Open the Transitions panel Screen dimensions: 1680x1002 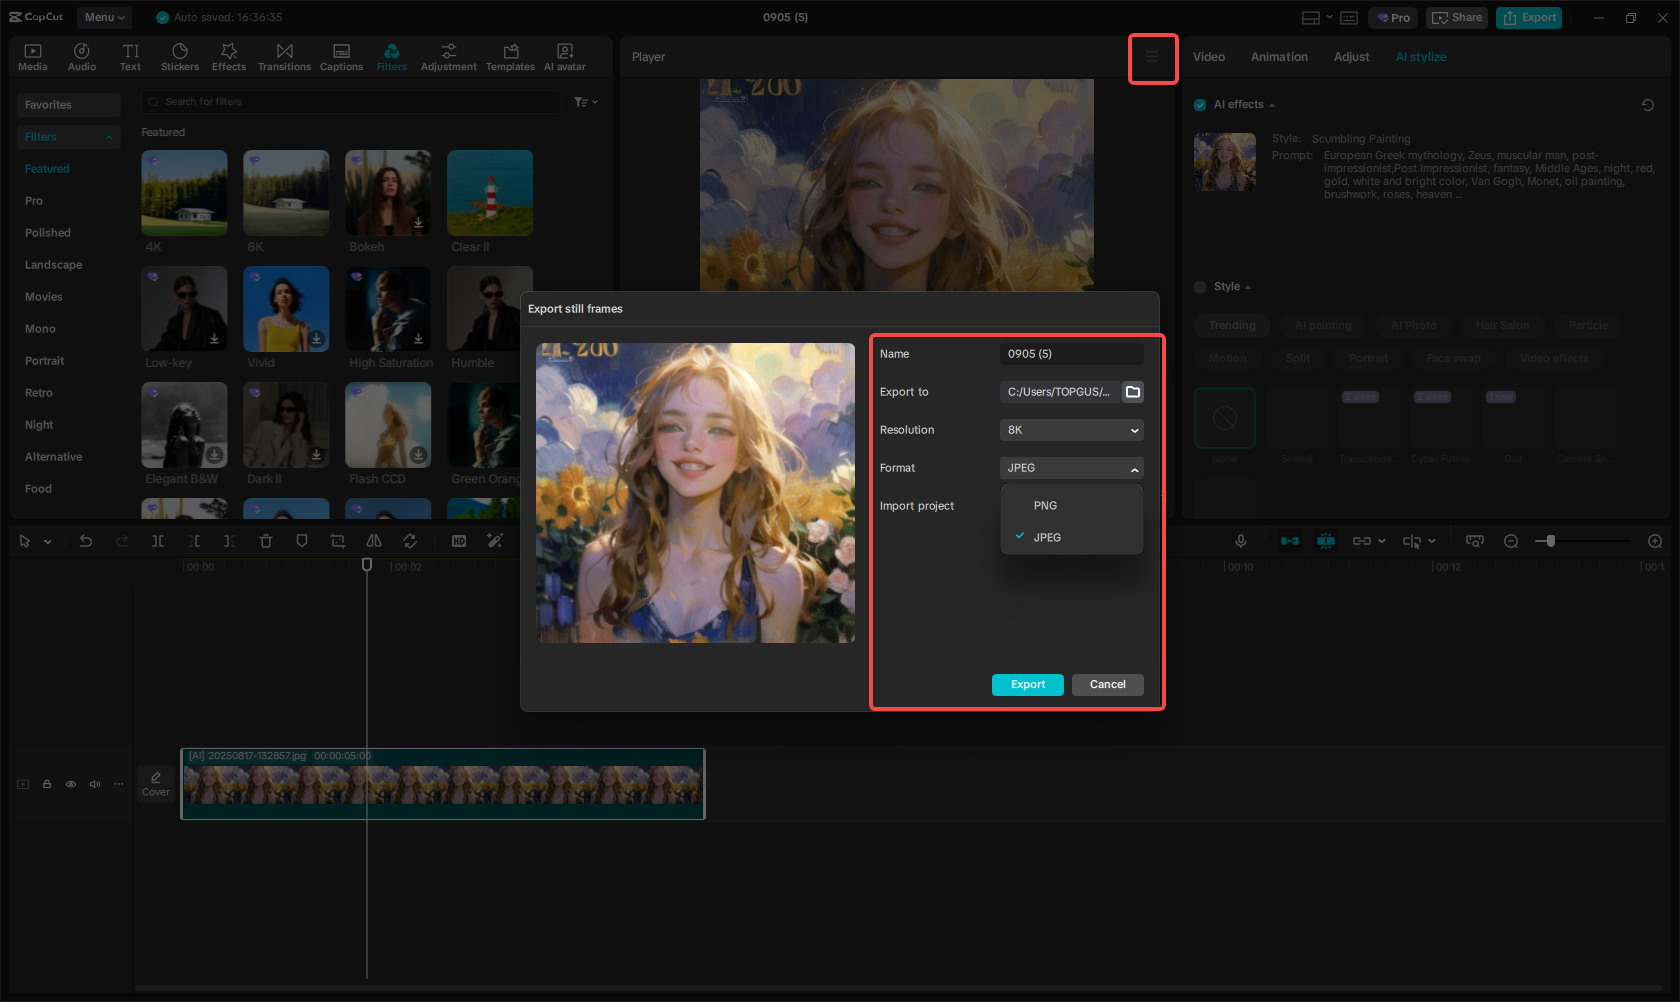click(x=284, y=57)
